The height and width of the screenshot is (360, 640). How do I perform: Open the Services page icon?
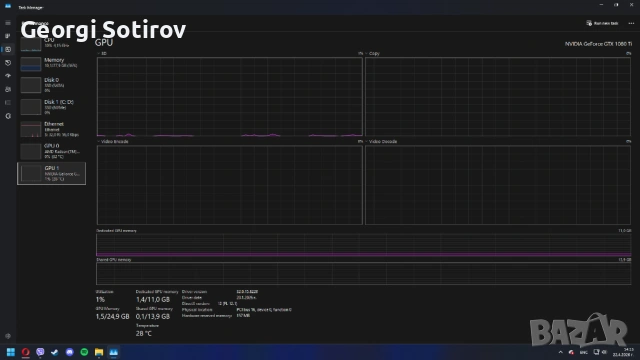[8, 116]
